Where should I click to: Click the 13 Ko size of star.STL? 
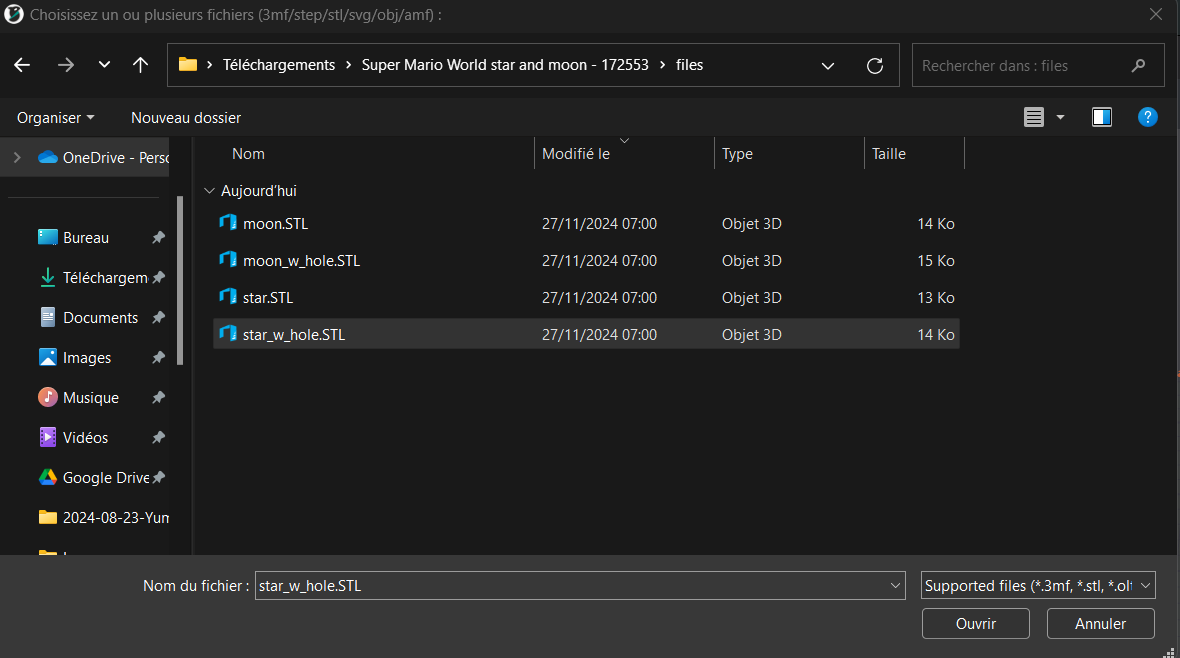coord(935,297)
